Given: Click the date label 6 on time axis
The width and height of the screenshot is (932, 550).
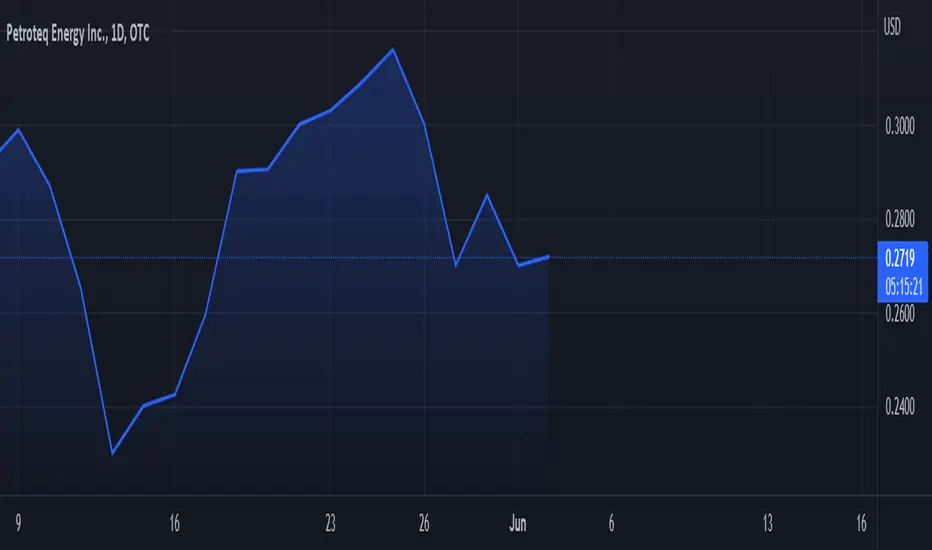Looking at the screenshot, I should point(611,523).
